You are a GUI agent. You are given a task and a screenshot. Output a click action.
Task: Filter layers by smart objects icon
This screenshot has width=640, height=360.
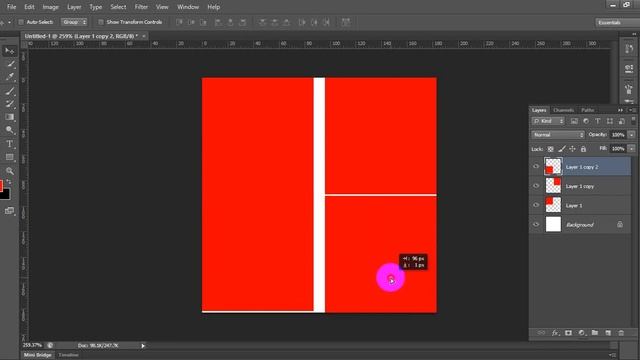[x=621, y=121]
